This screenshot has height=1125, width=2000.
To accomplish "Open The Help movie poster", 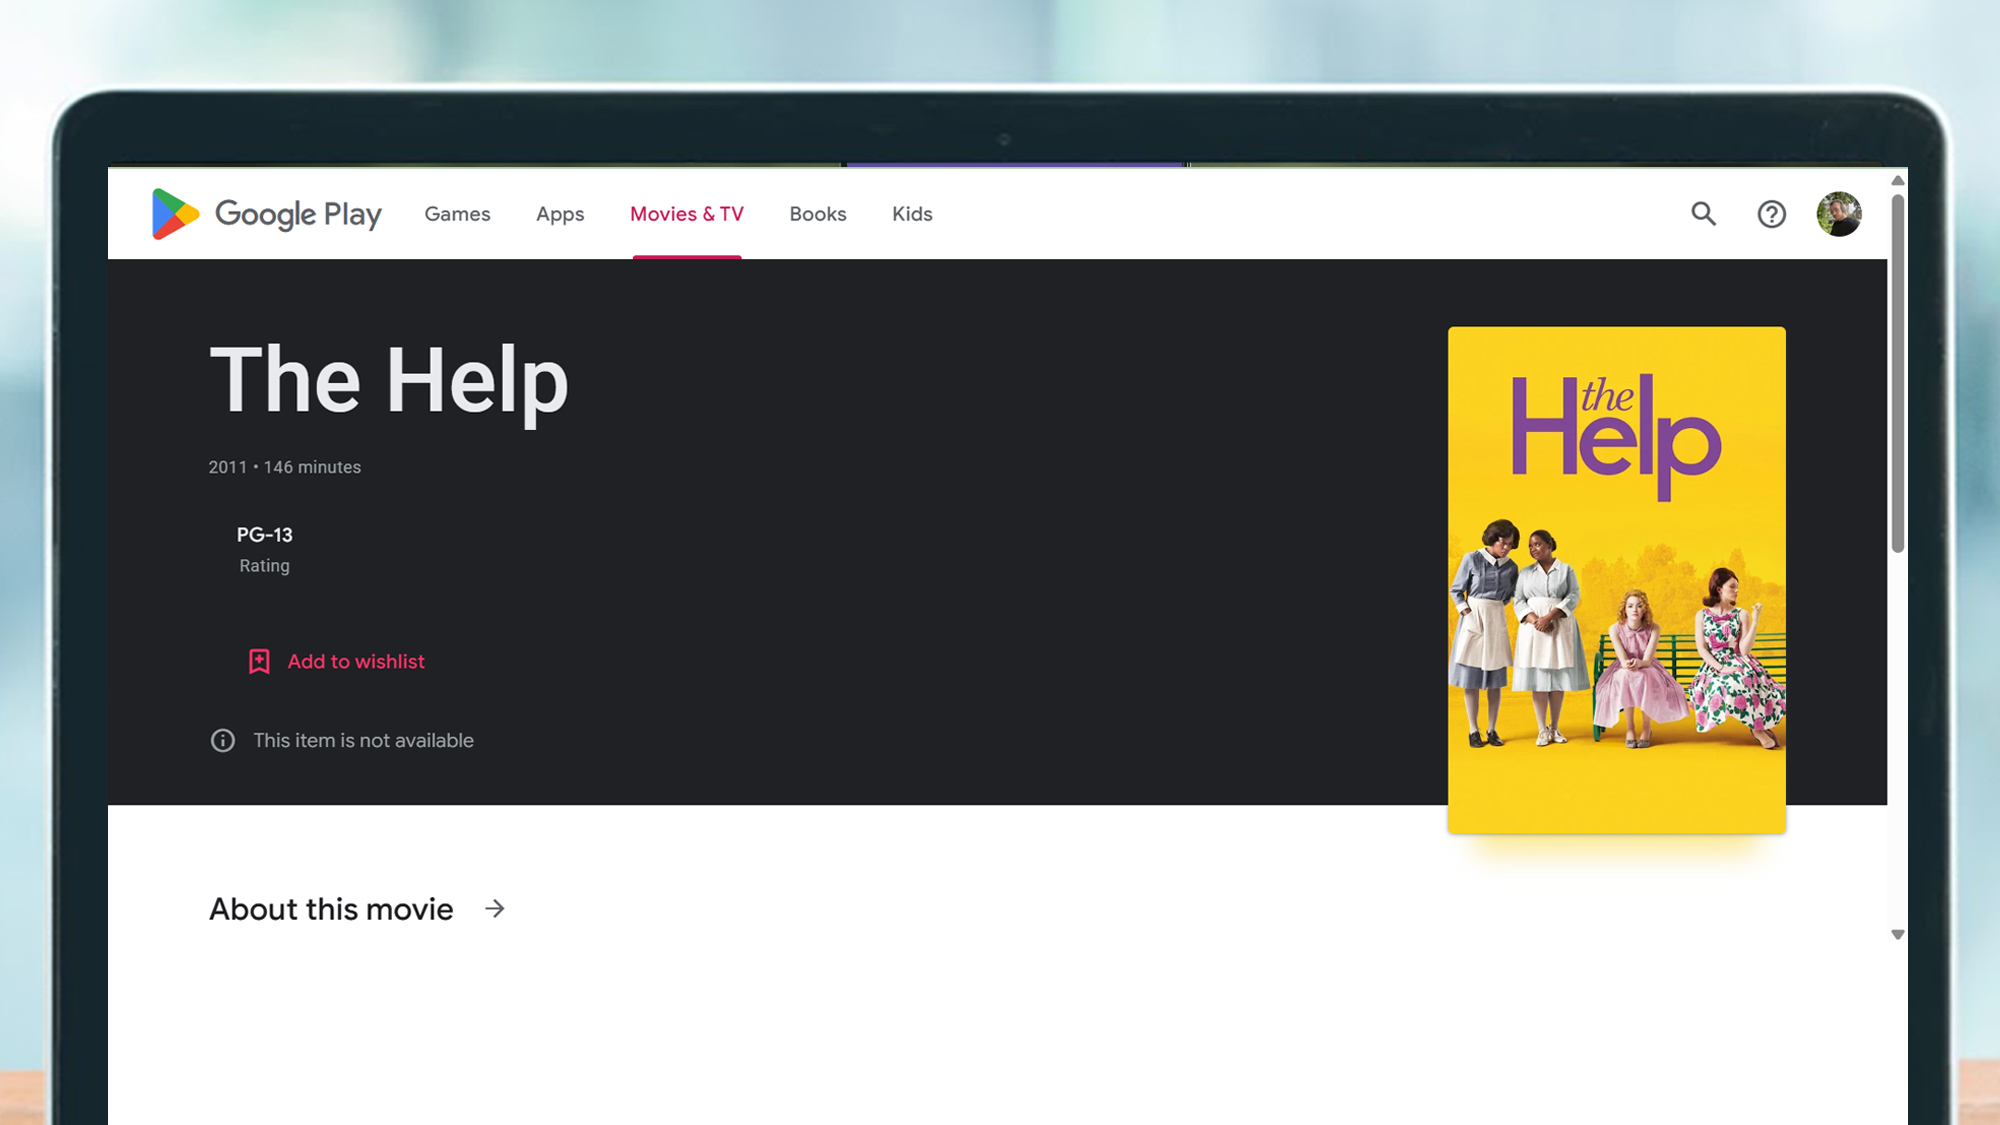I will (x=1616, y=579).
